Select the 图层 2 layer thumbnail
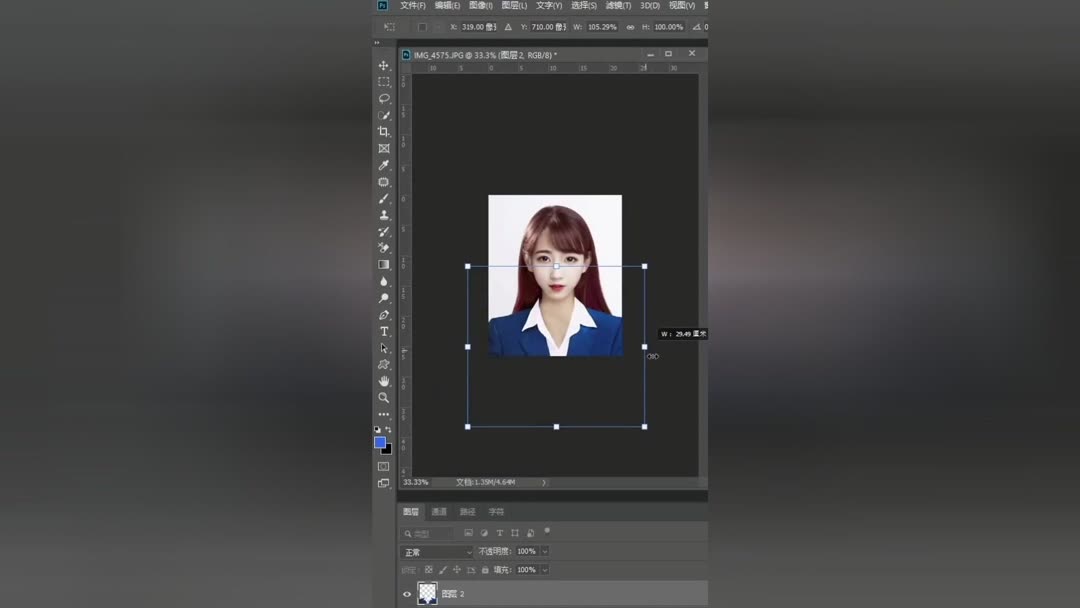Image resolution: width=1080 pixels, height=608 pixels. 427,592
